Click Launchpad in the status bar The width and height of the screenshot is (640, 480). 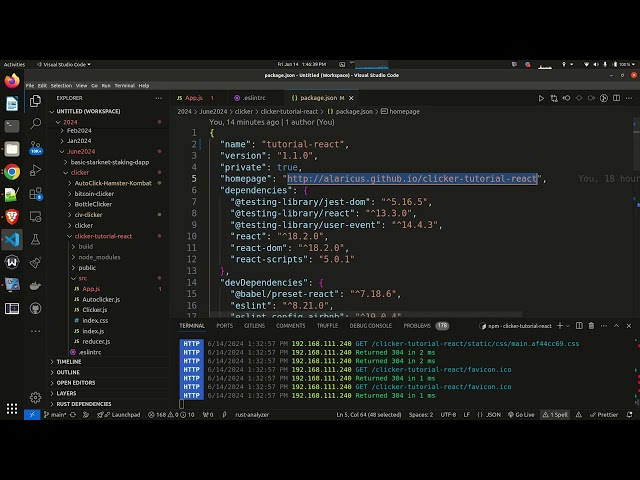pos(121,415)
